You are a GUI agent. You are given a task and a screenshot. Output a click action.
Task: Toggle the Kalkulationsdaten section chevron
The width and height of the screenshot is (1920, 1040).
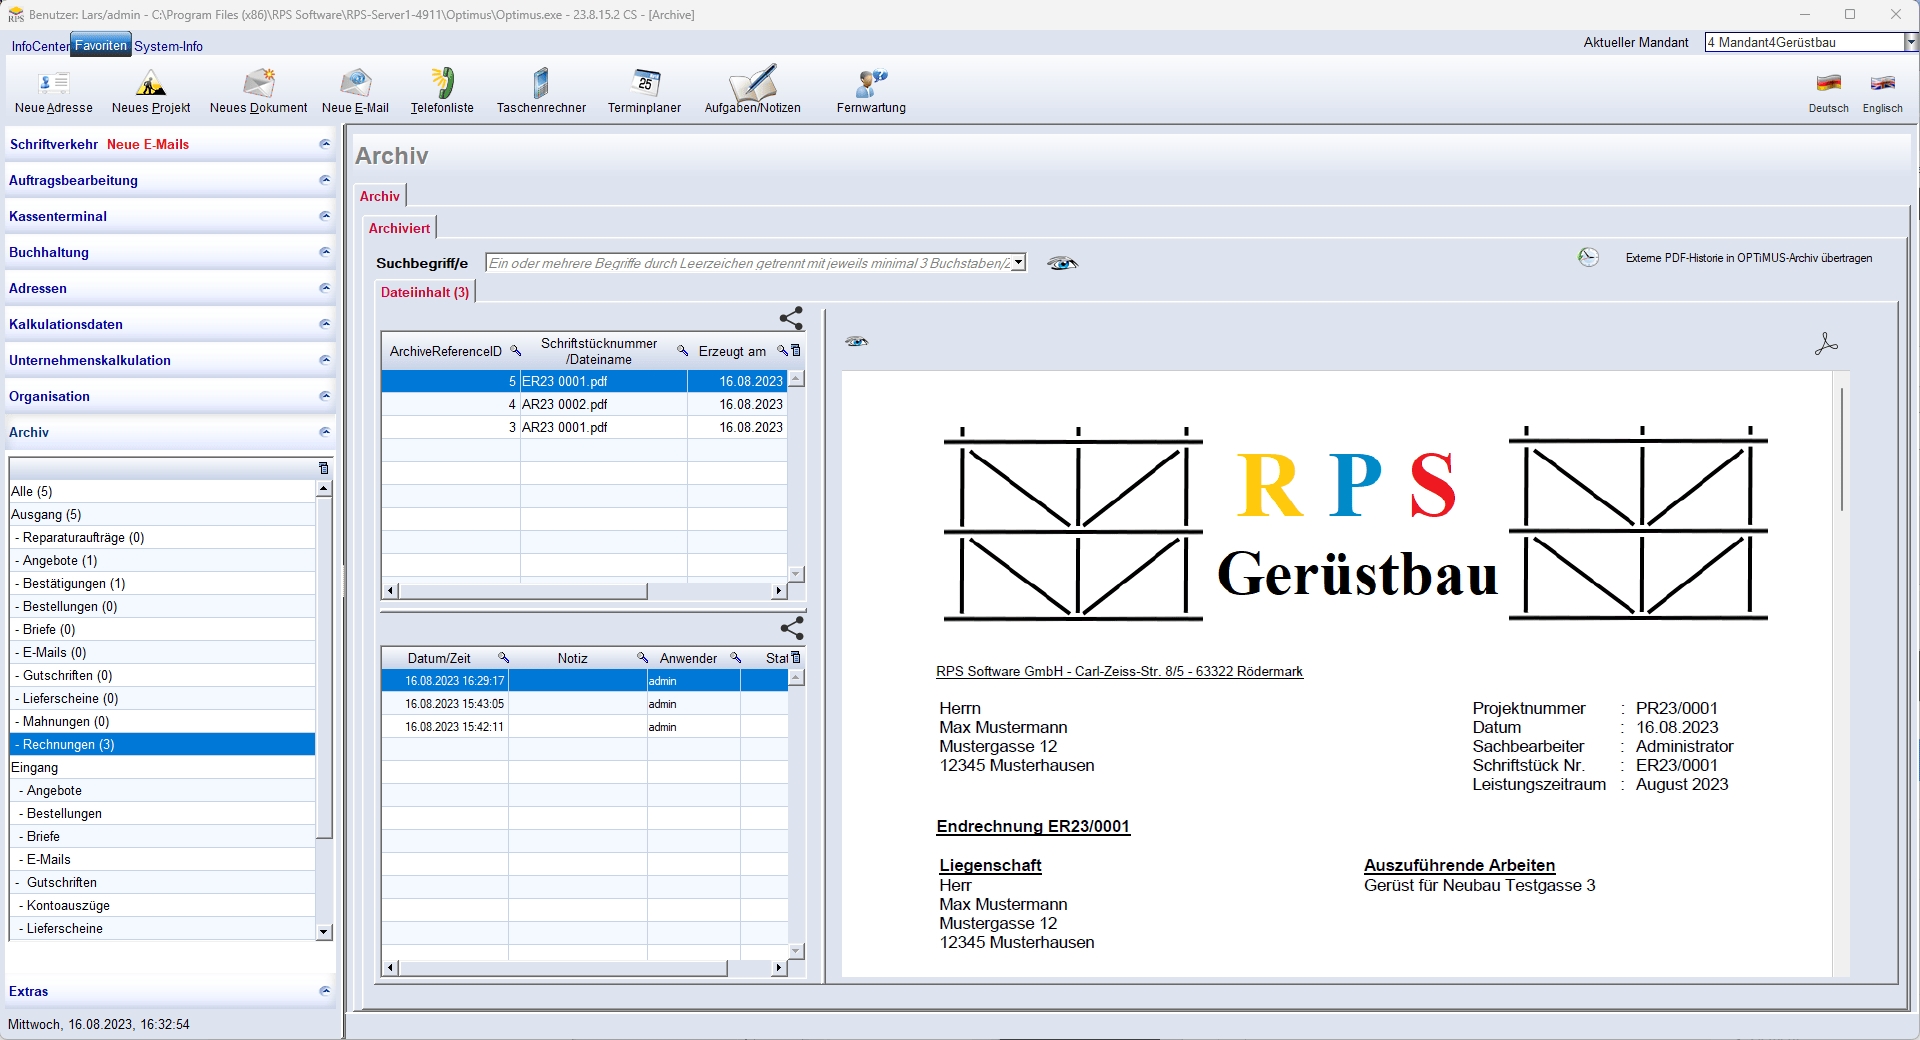click(324, 324)
